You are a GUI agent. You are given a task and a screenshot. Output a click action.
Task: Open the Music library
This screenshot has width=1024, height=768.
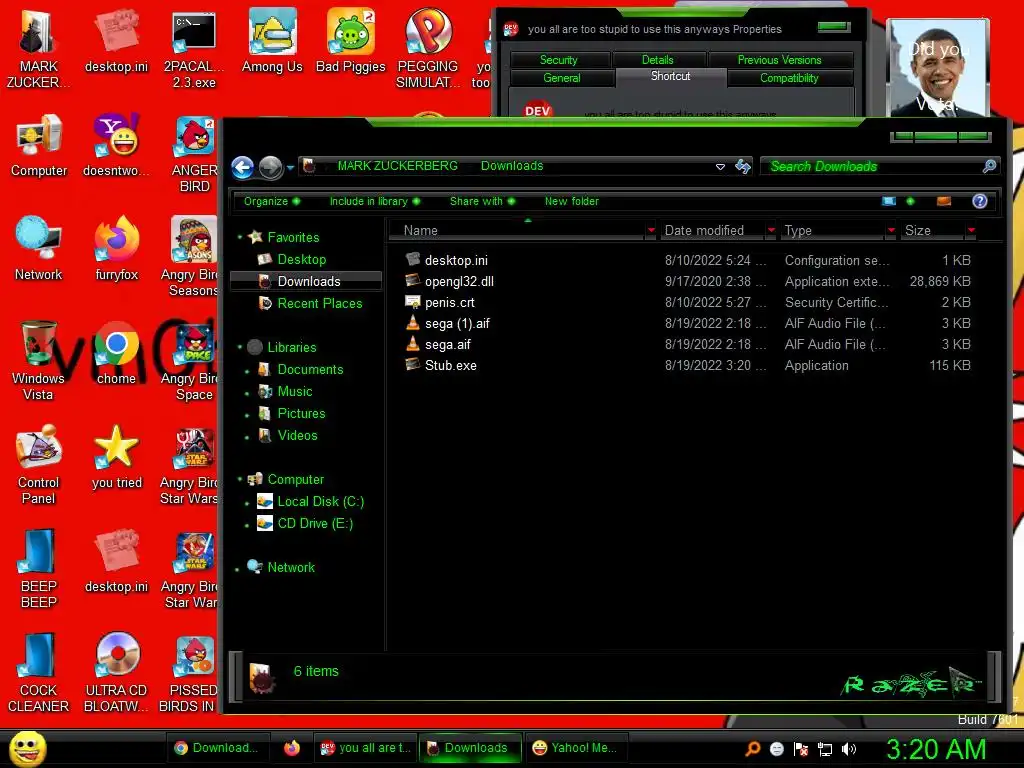pyautogui.click(x=295, y=391)
